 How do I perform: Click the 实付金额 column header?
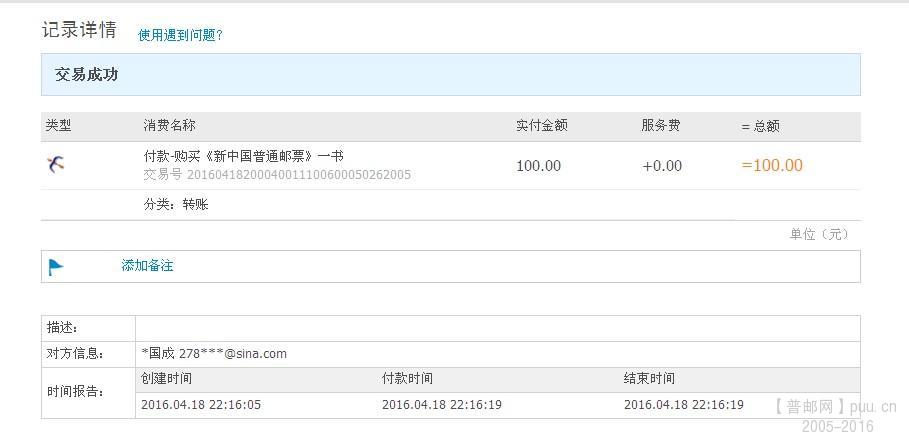(541, 126)
